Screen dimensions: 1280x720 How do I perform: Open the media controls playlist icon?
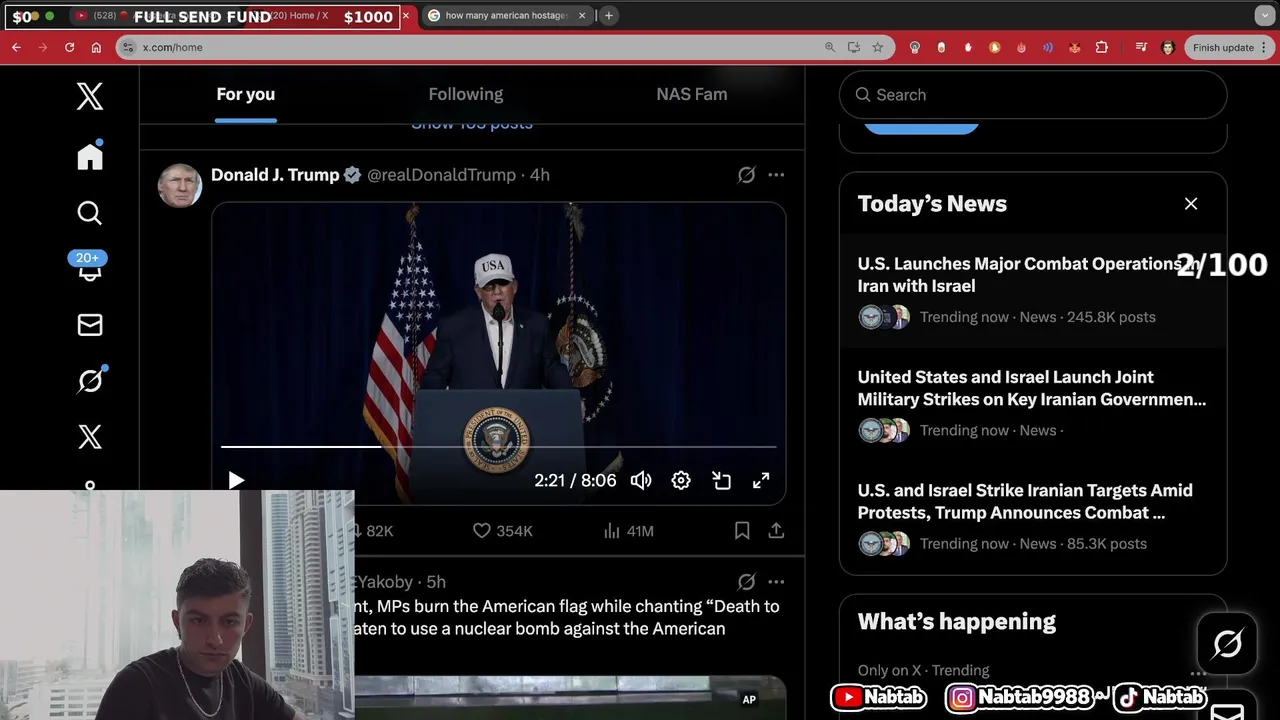pyautogui.click(x=1141, y=47)
